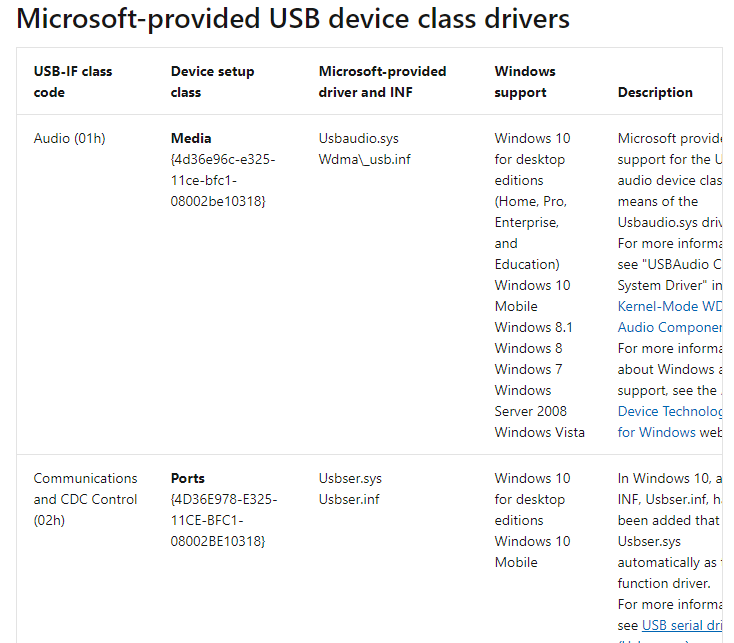This screenshot has height=643, width=734.
Task: Click the Media class GUID text
Action: click(x=223, y=180)
